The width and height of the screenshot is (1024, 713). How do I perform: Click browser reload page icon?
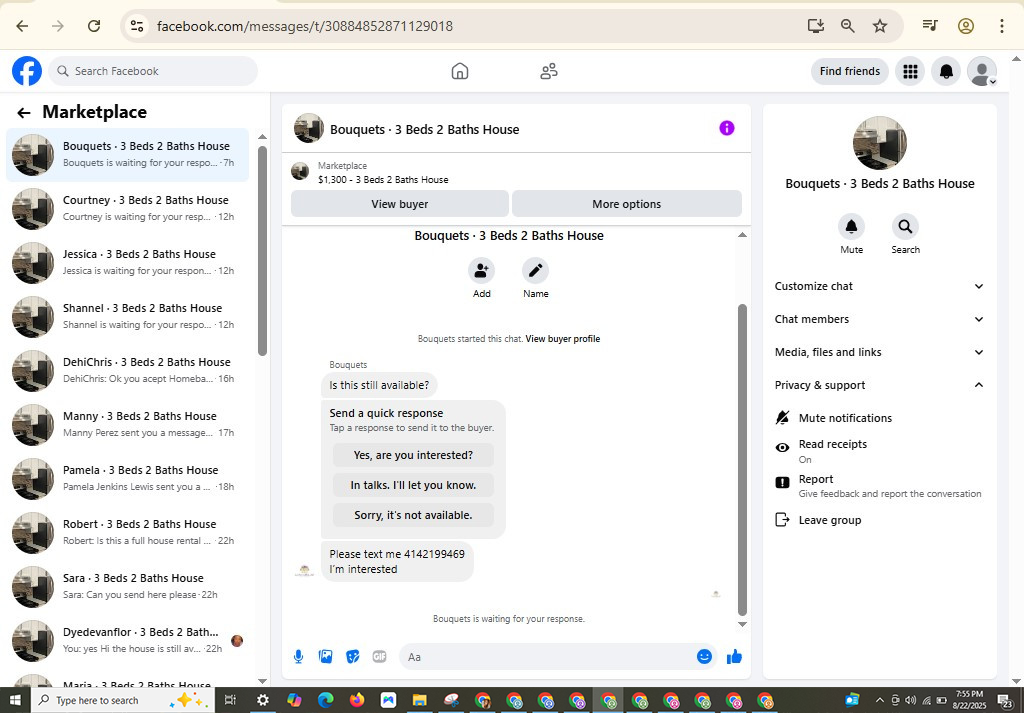[x=94, y=26]
